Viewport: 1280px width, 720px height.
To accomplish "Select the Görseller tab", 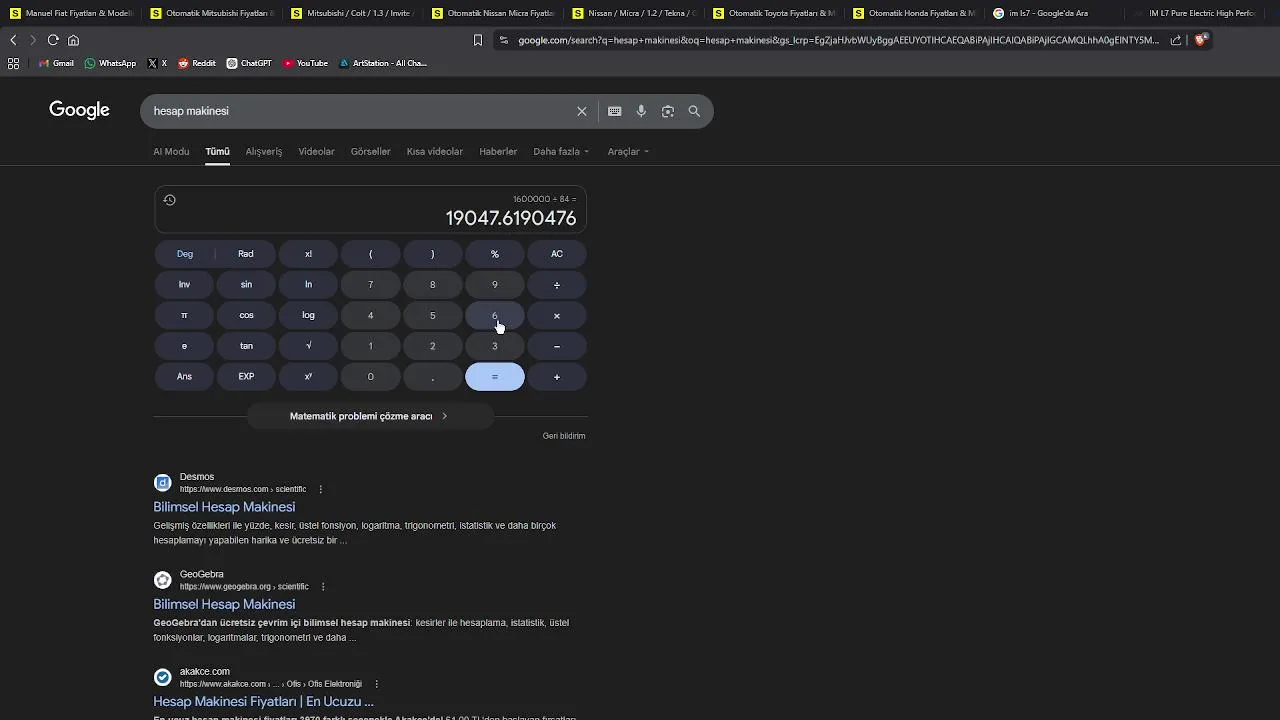I will [x=370, y=152].
